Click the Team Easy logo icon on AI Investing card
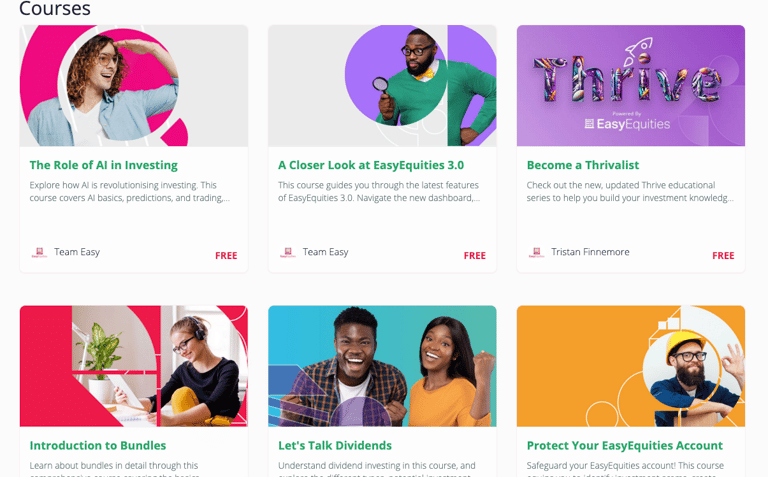The width and height of the screenshot is (768, 477). pyautogui.click(x=39, y=253)
